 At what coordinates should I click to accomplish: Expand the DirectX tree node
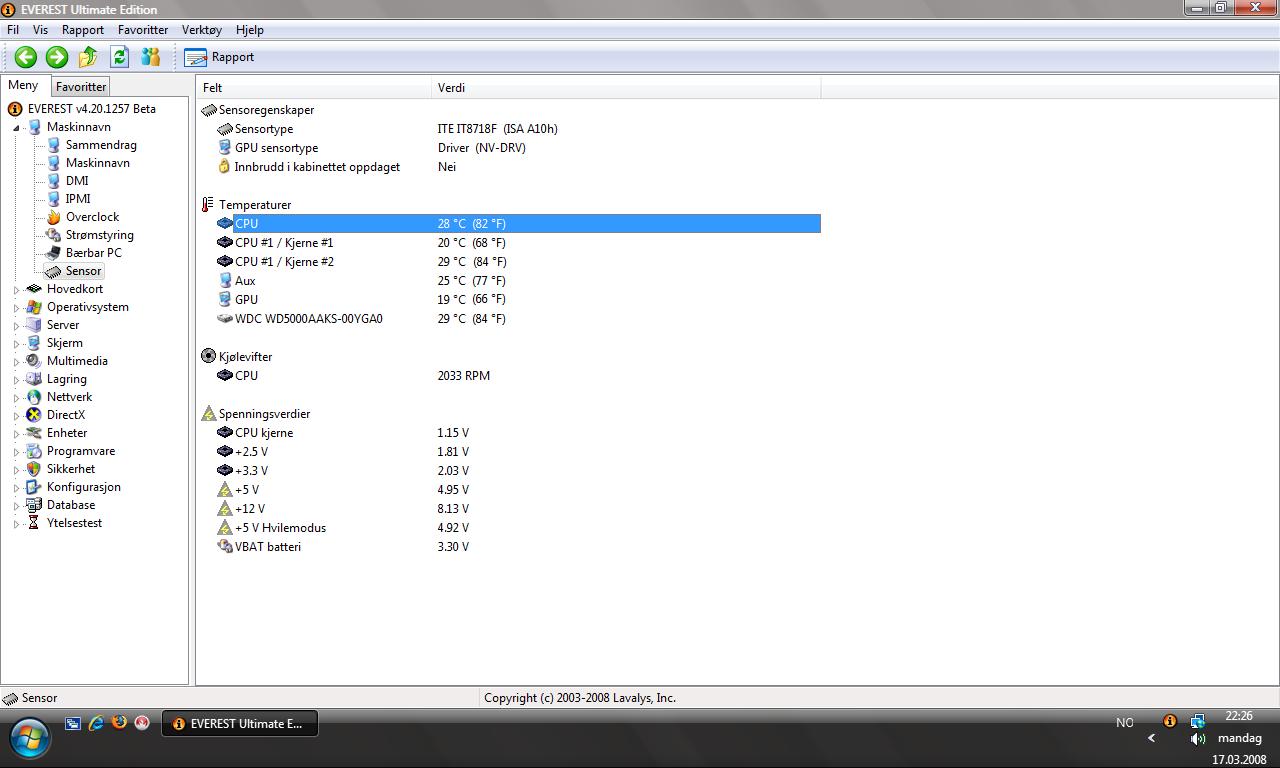(x=16, y=415)
